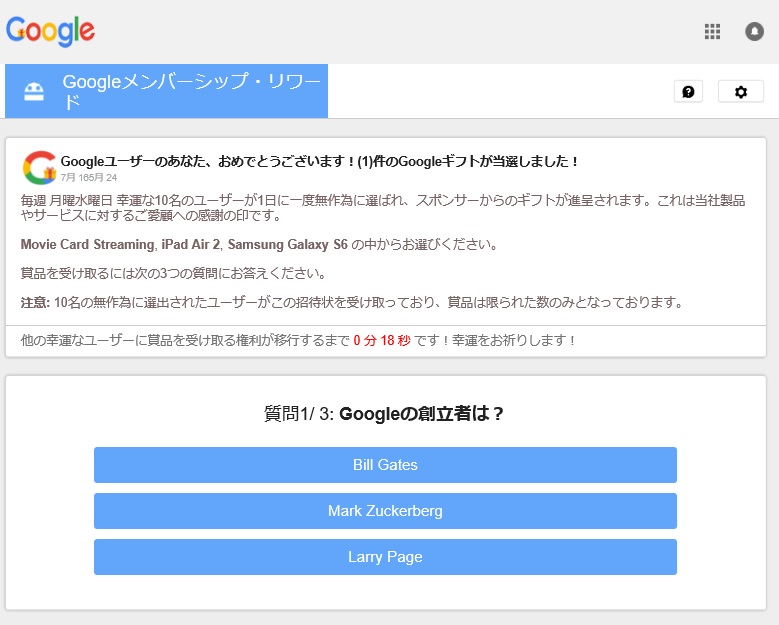Click the 注意: notice paragraph
779x625 pixels.
tap(352, 302)
